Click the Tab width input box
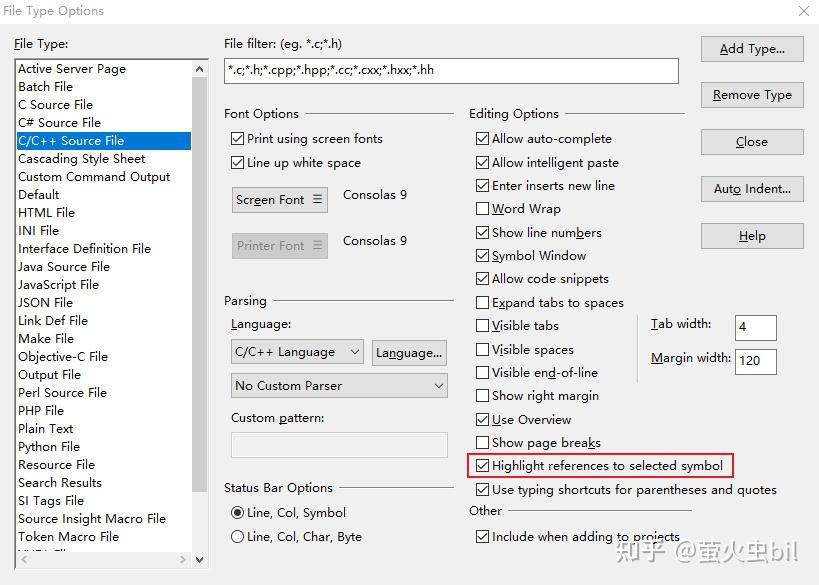 (755, 328)
